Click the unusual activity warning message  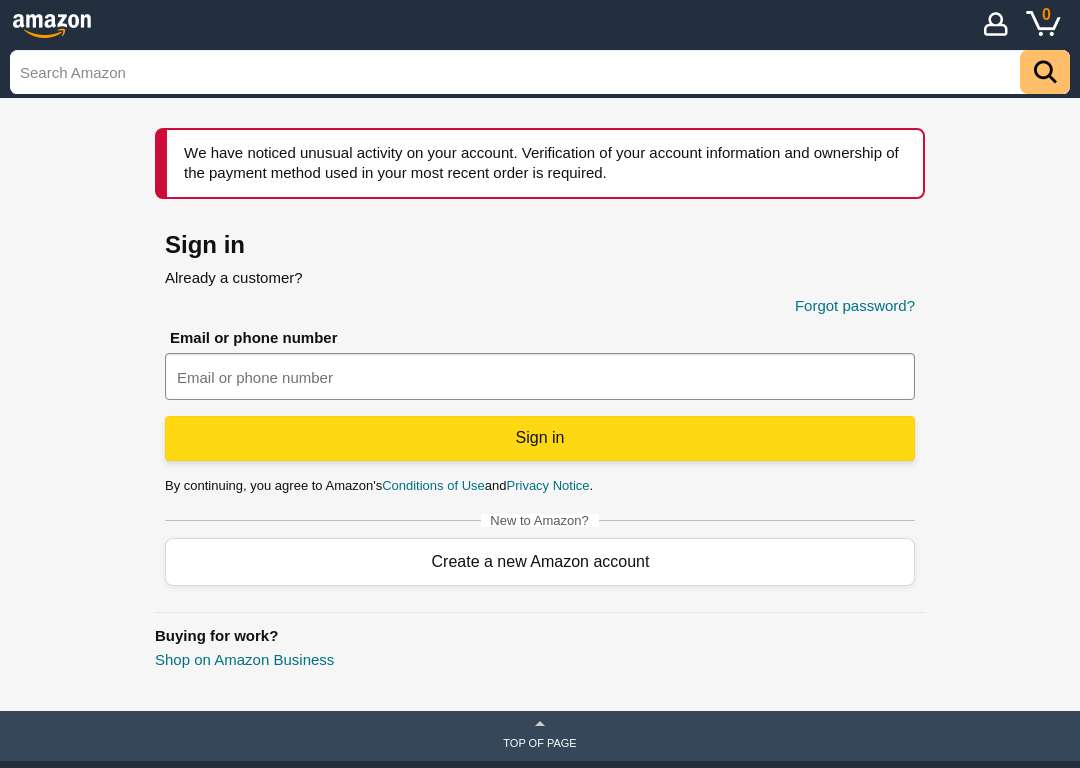[x=541, y=163]
